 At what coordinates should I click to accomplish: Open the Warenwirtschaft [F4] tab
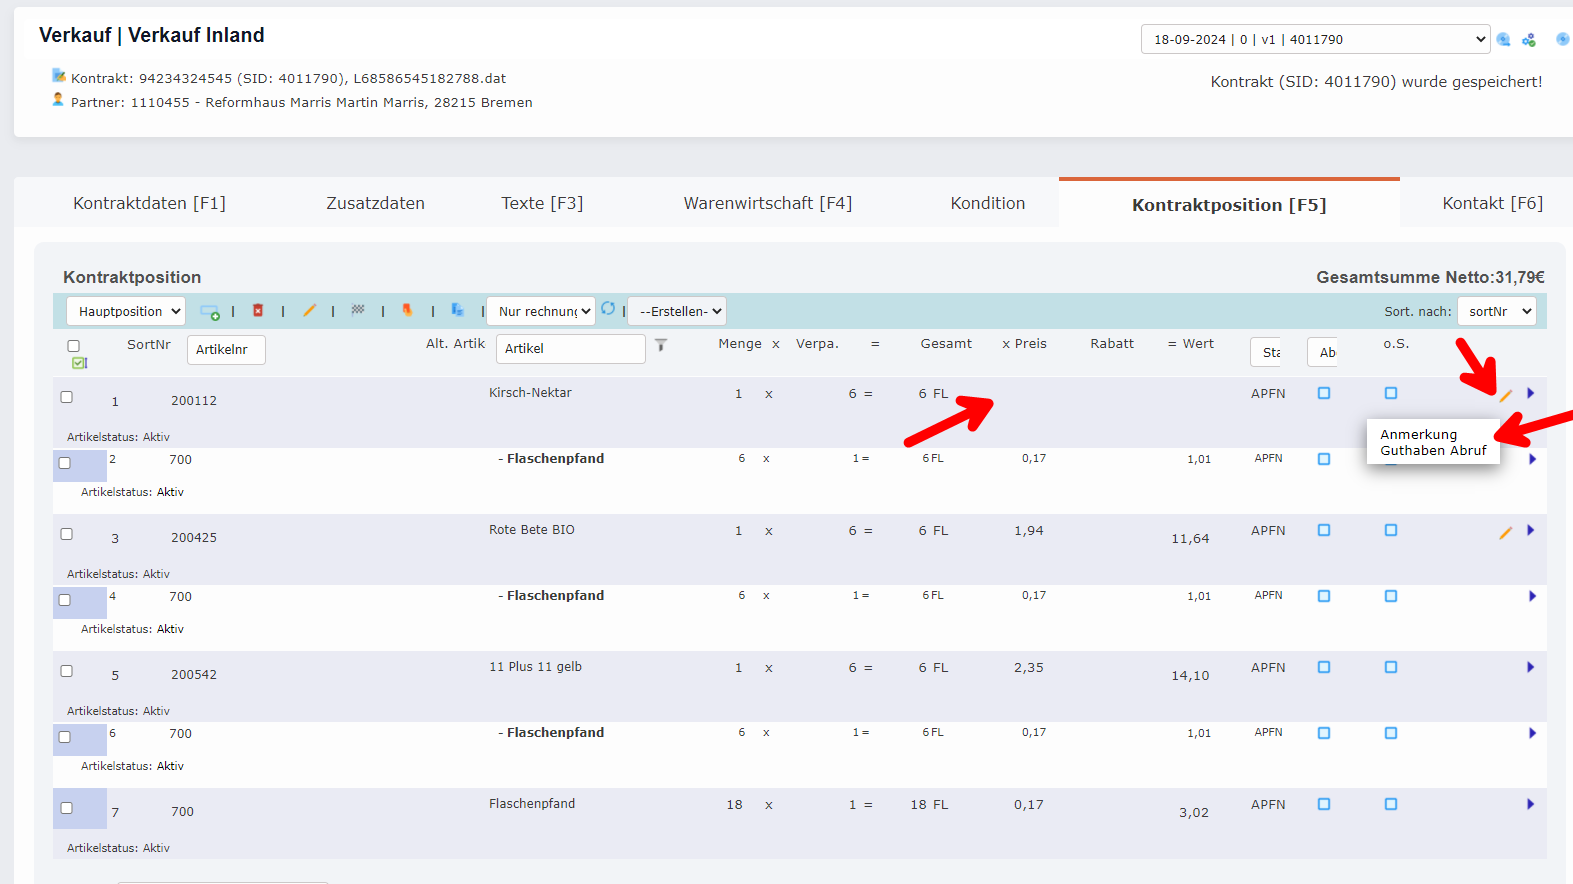pyautogui.click(x=767, y=203)
